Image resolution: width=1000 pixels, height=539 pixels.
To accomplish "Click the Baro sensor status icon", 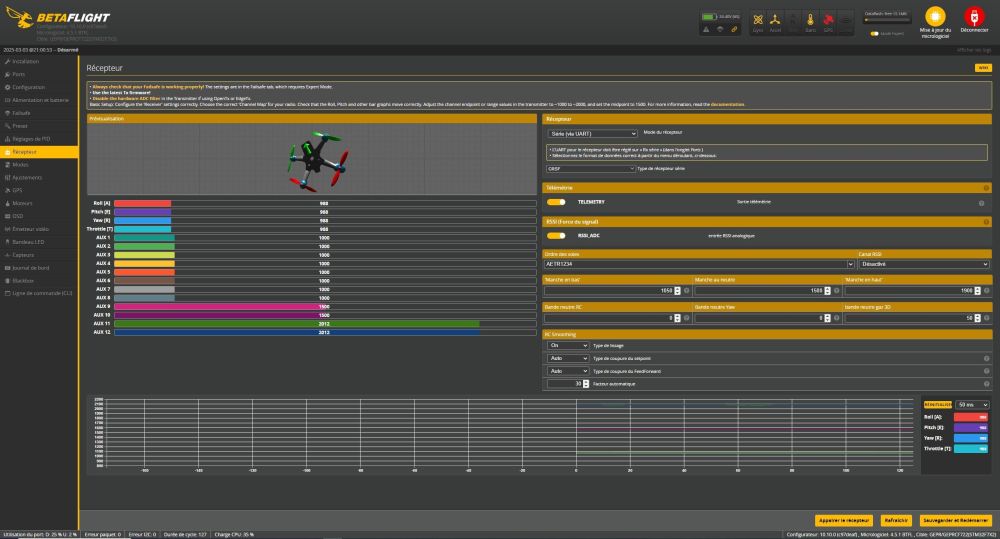I will (x=808, y=20).
